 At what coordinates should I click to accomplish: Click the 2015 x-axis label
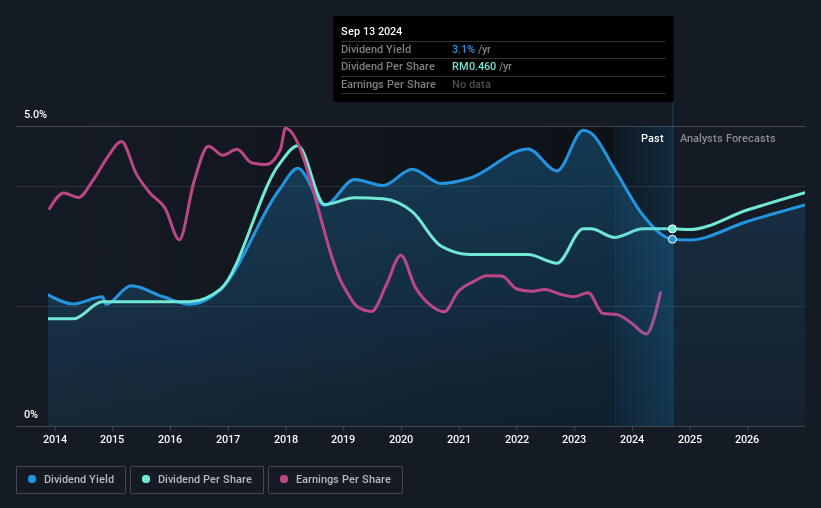click(112, 439)
